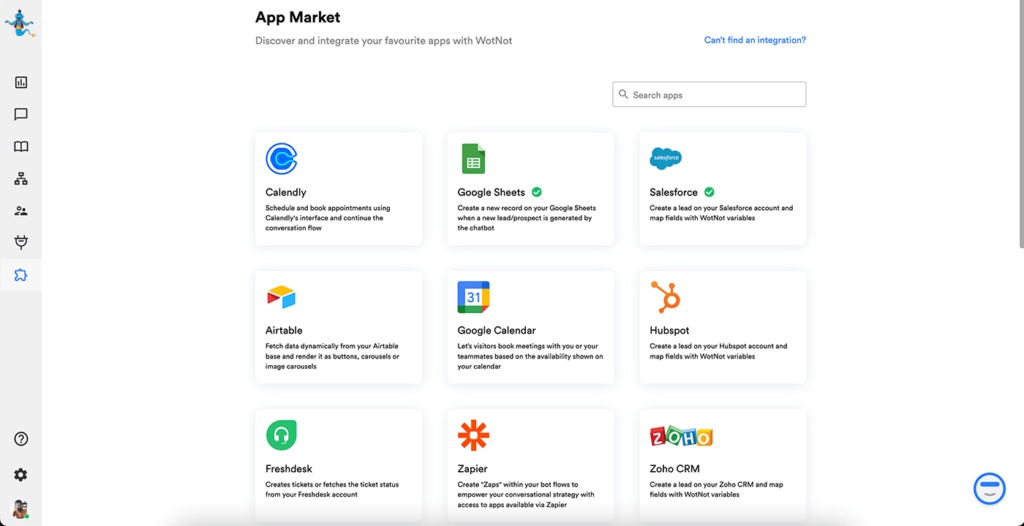Click the WotNot genie logo
Viewport: 1024px width, 526px height.
tap(20, 23)
